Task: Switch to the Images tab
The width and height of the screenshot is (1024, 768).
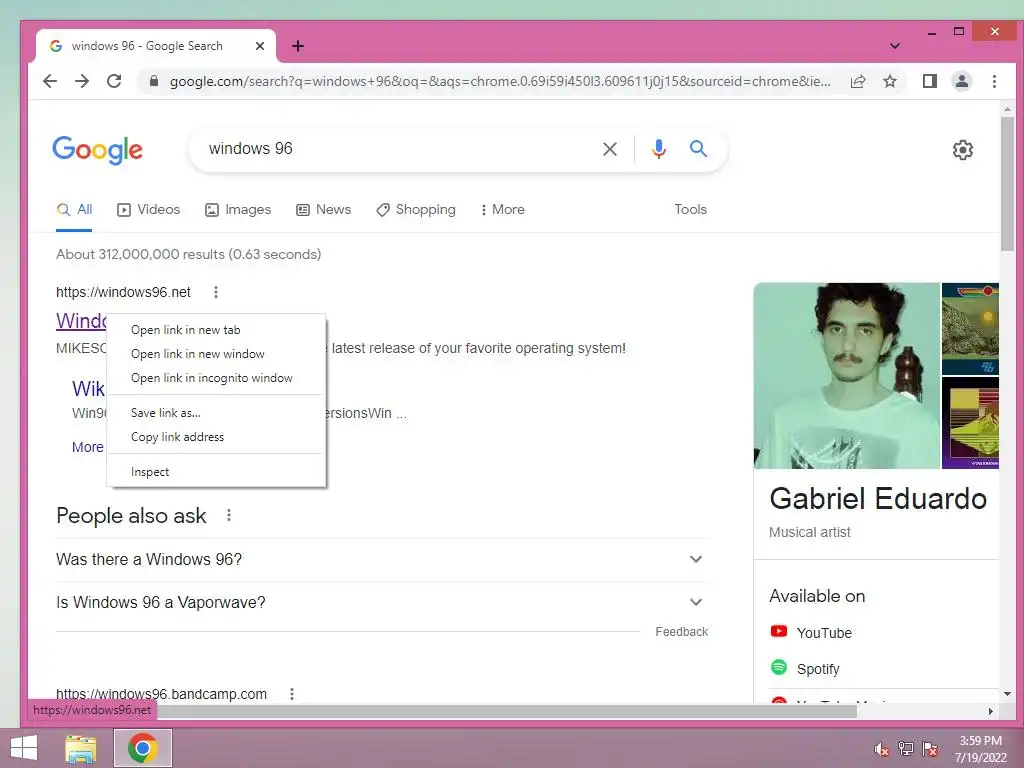Action: 238,210
